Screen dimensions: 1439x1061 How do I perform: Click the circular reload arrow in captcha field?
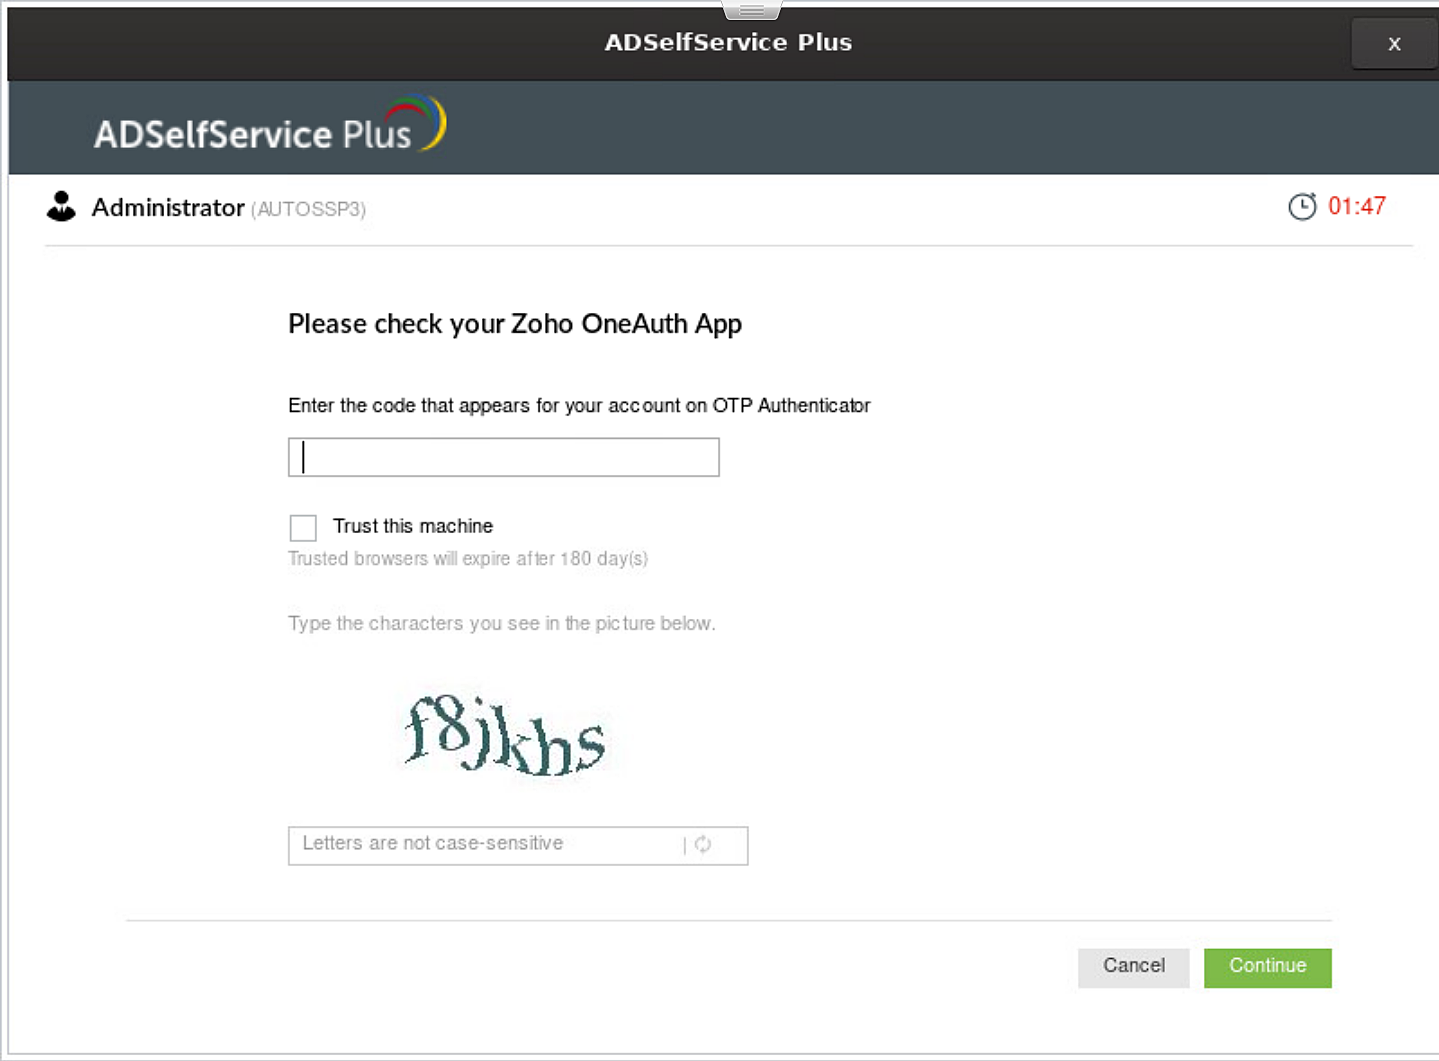(703, 845)
